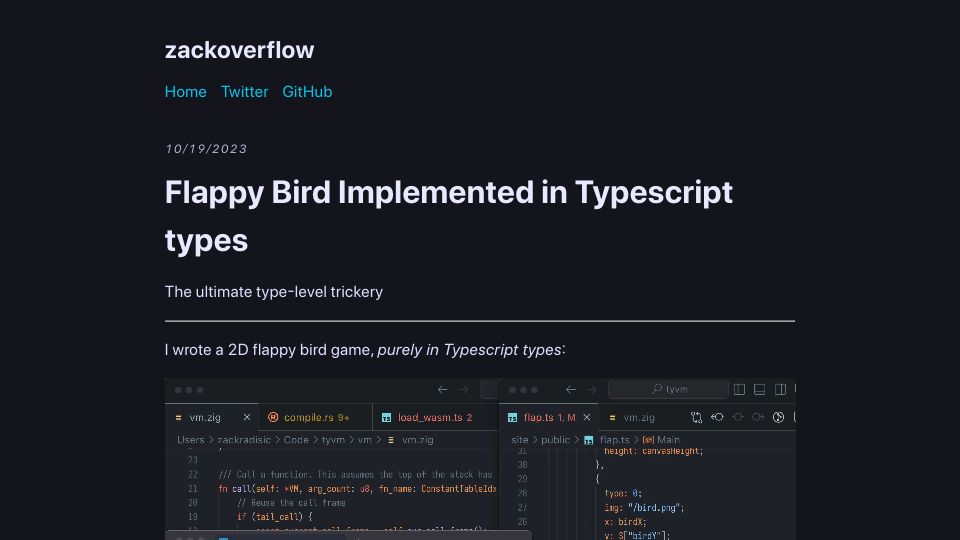Click the "/// Call a function" comment line

tap(356, 474)
